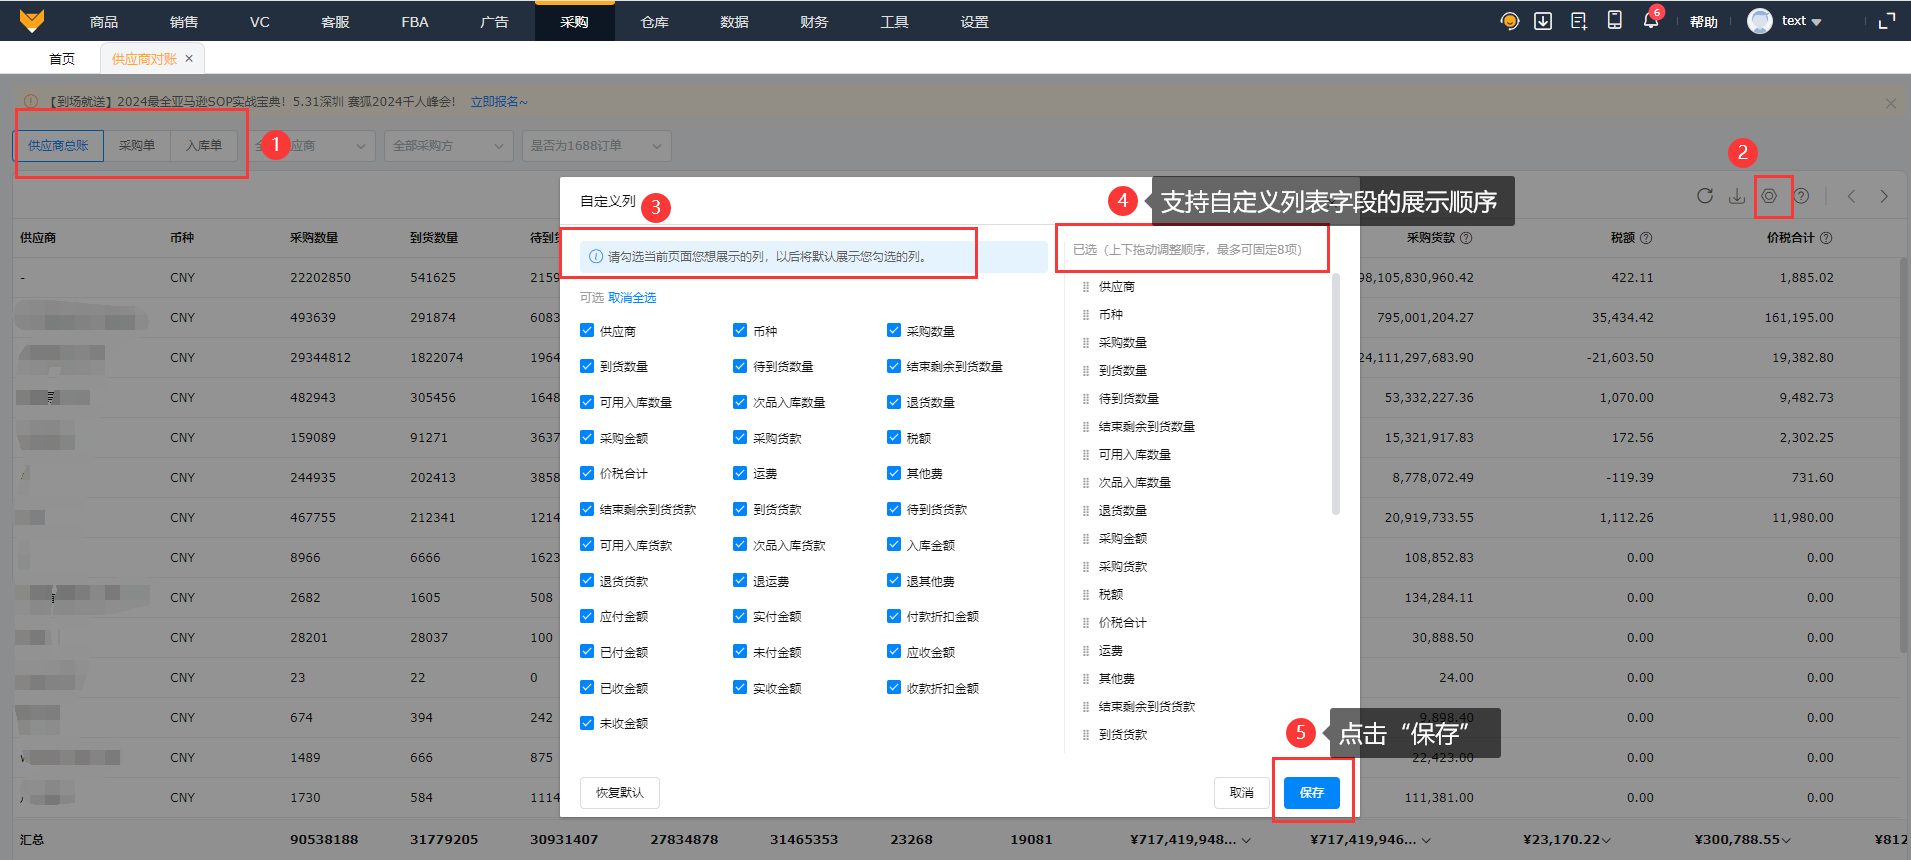
Task: Switch to the 入库单 tab
Action: coord(204,146)
